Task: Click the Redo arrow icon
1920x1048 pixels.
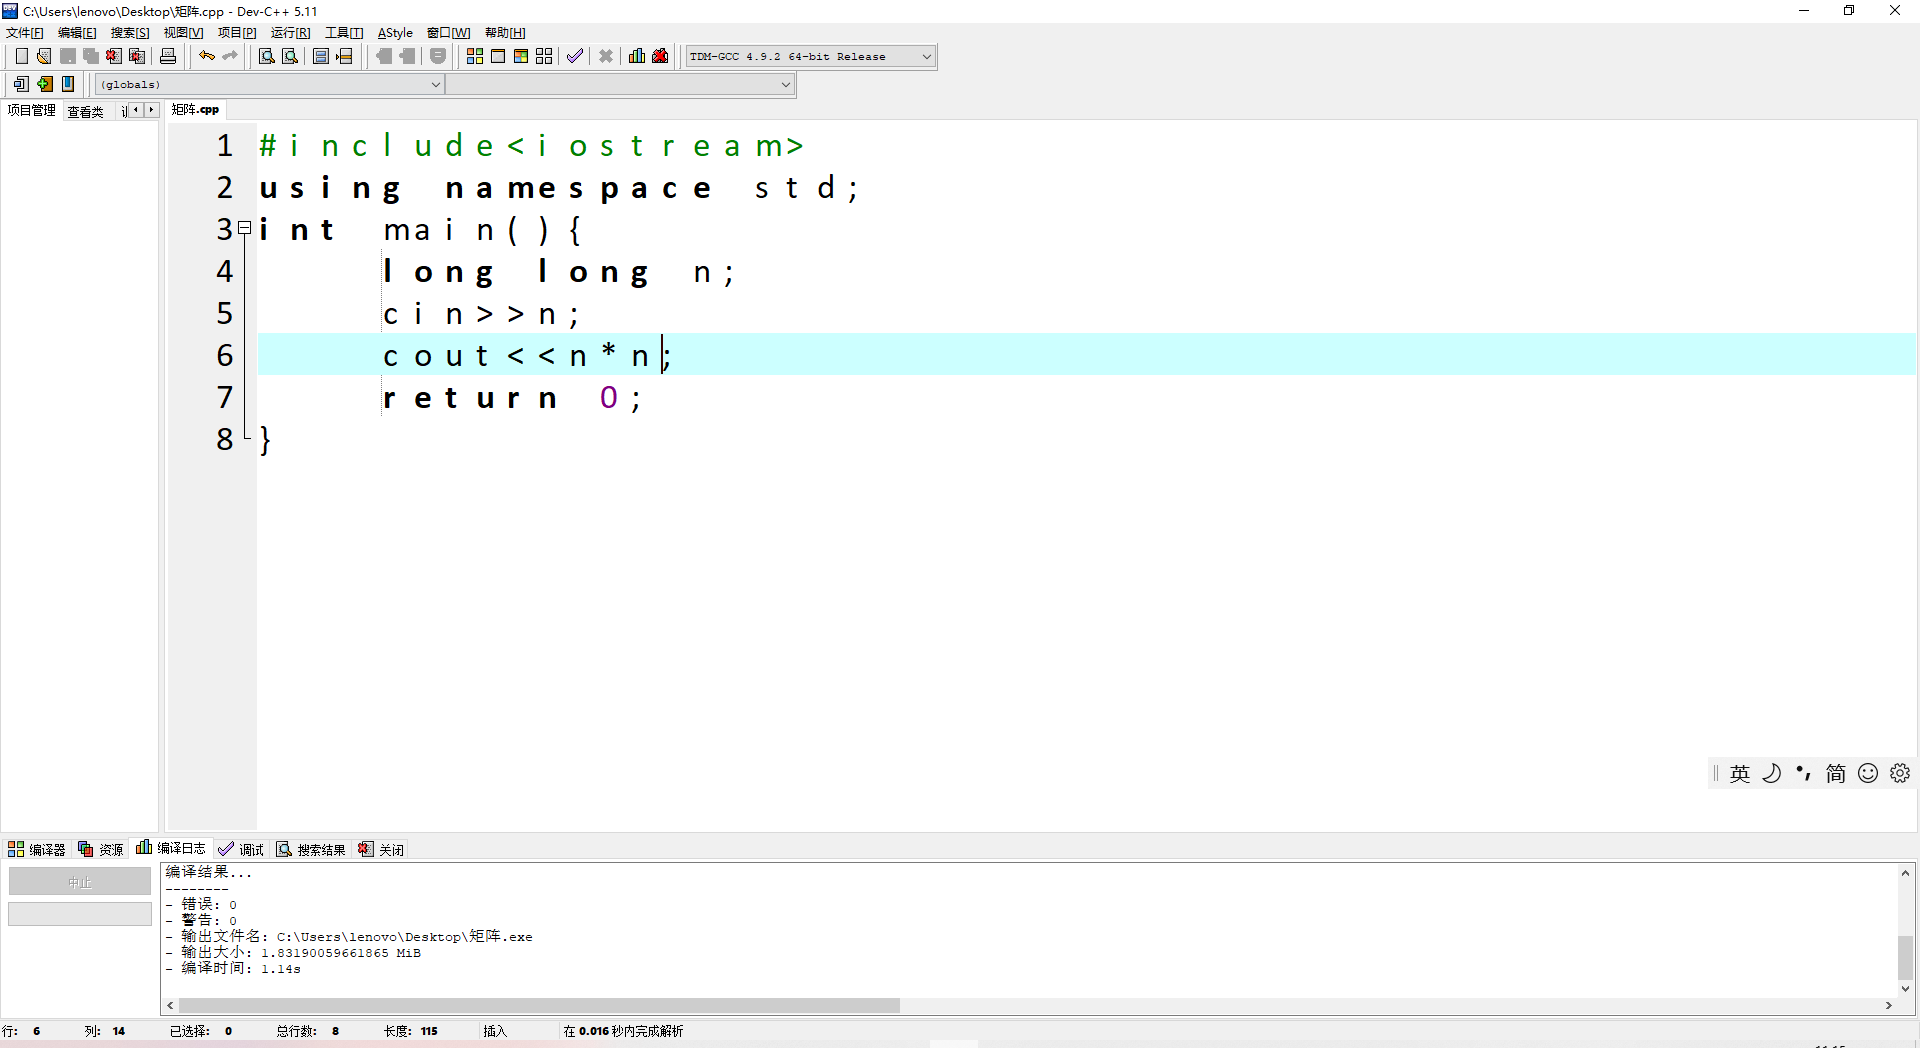Action: [230, 56]
